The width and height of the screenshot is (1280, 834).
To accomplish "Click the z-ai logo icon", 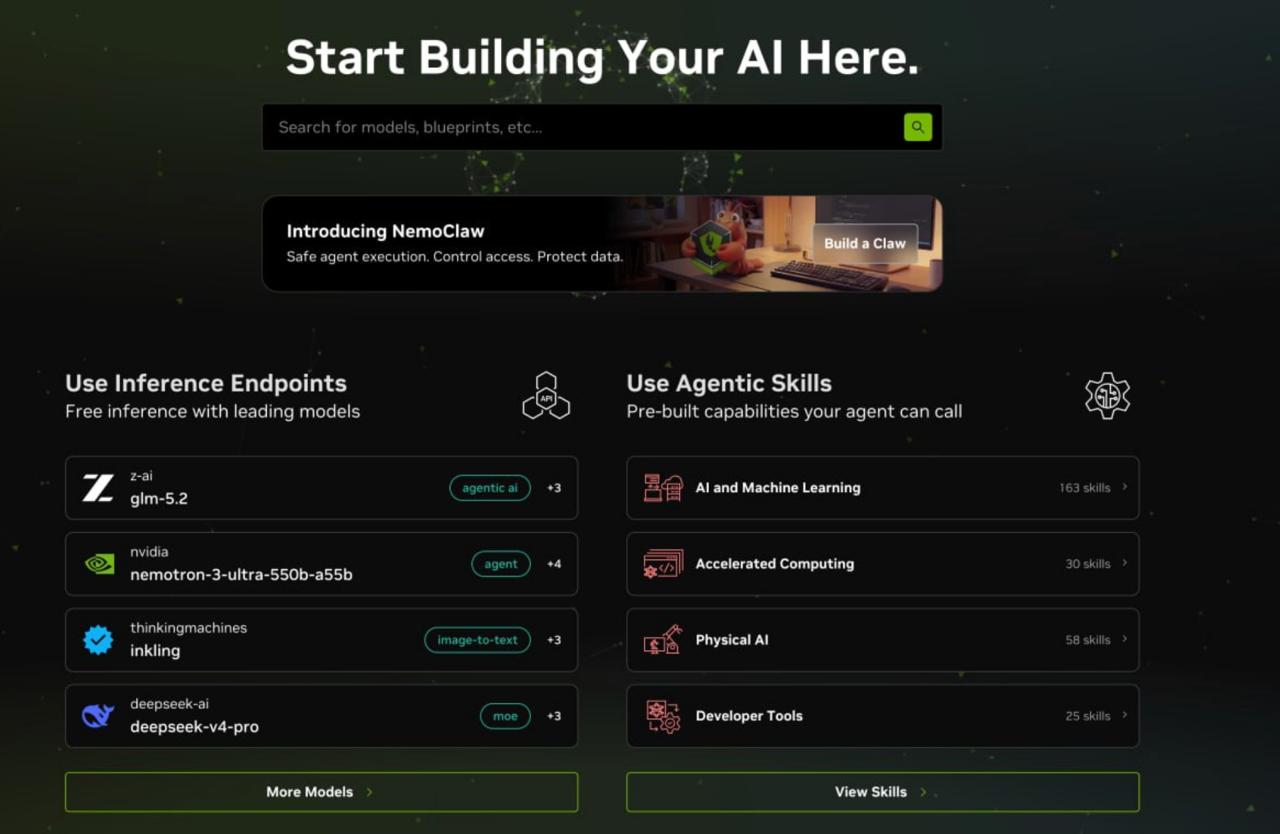I will [98, 488].
